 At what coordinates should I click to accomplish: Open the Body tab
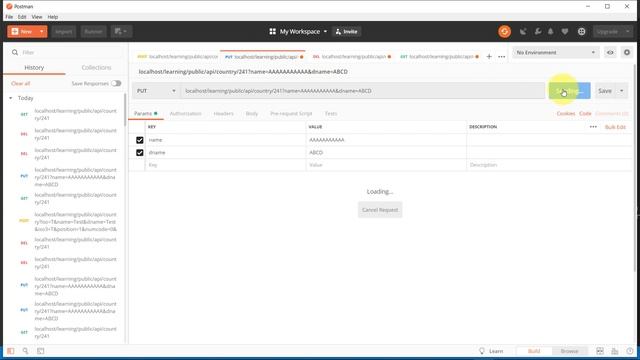pyautogui.click(x=252, y=113)
